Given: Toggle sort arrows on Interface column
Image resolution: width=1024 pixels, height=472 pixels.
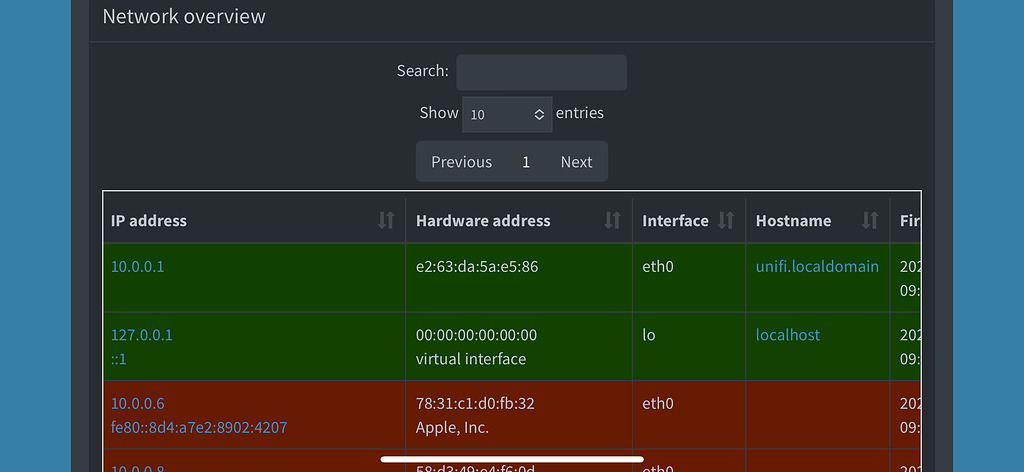Looking at the screenshot, I should coord(726,221).
